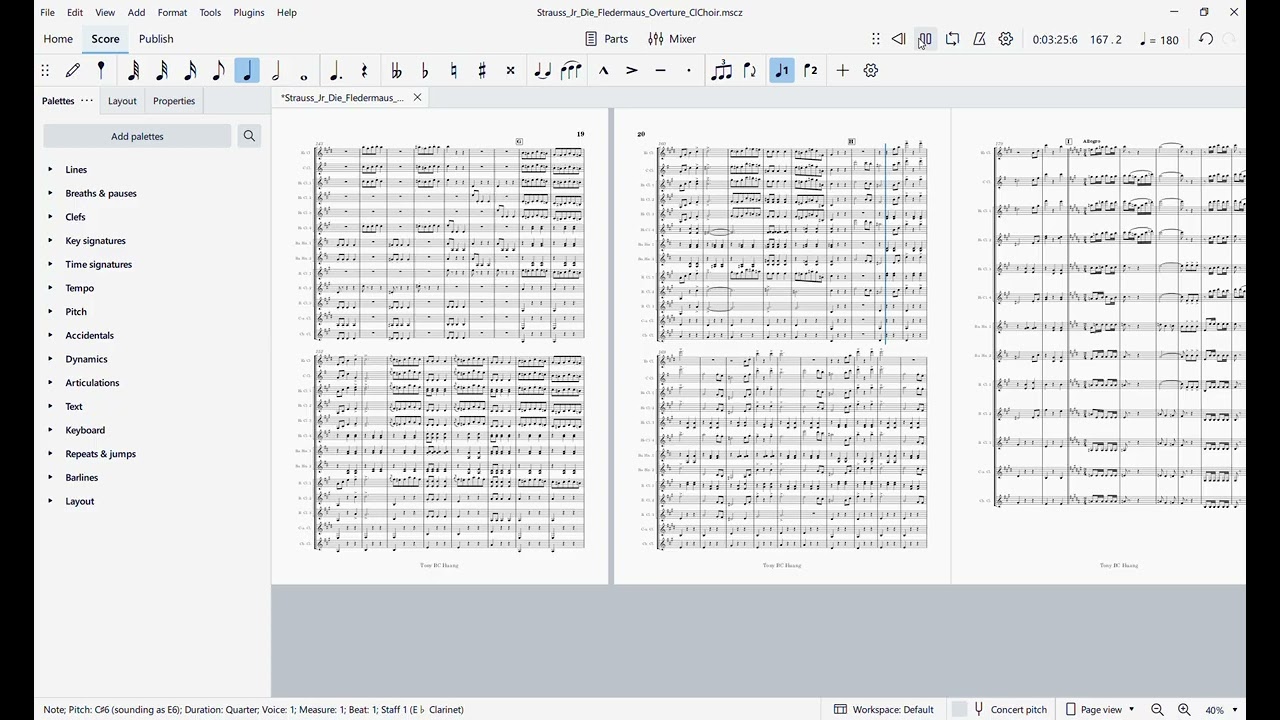1280x720 pixels.
Task: Search the palettes
Action: [250, 136]
